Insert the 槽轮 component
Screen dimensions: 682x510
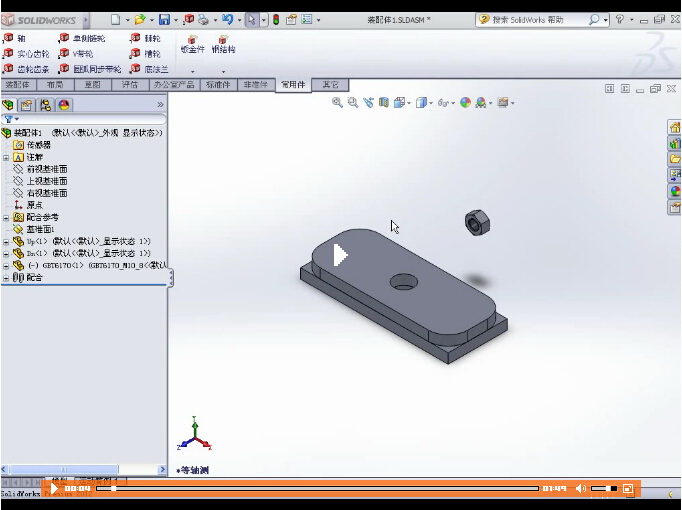point(146,54)
